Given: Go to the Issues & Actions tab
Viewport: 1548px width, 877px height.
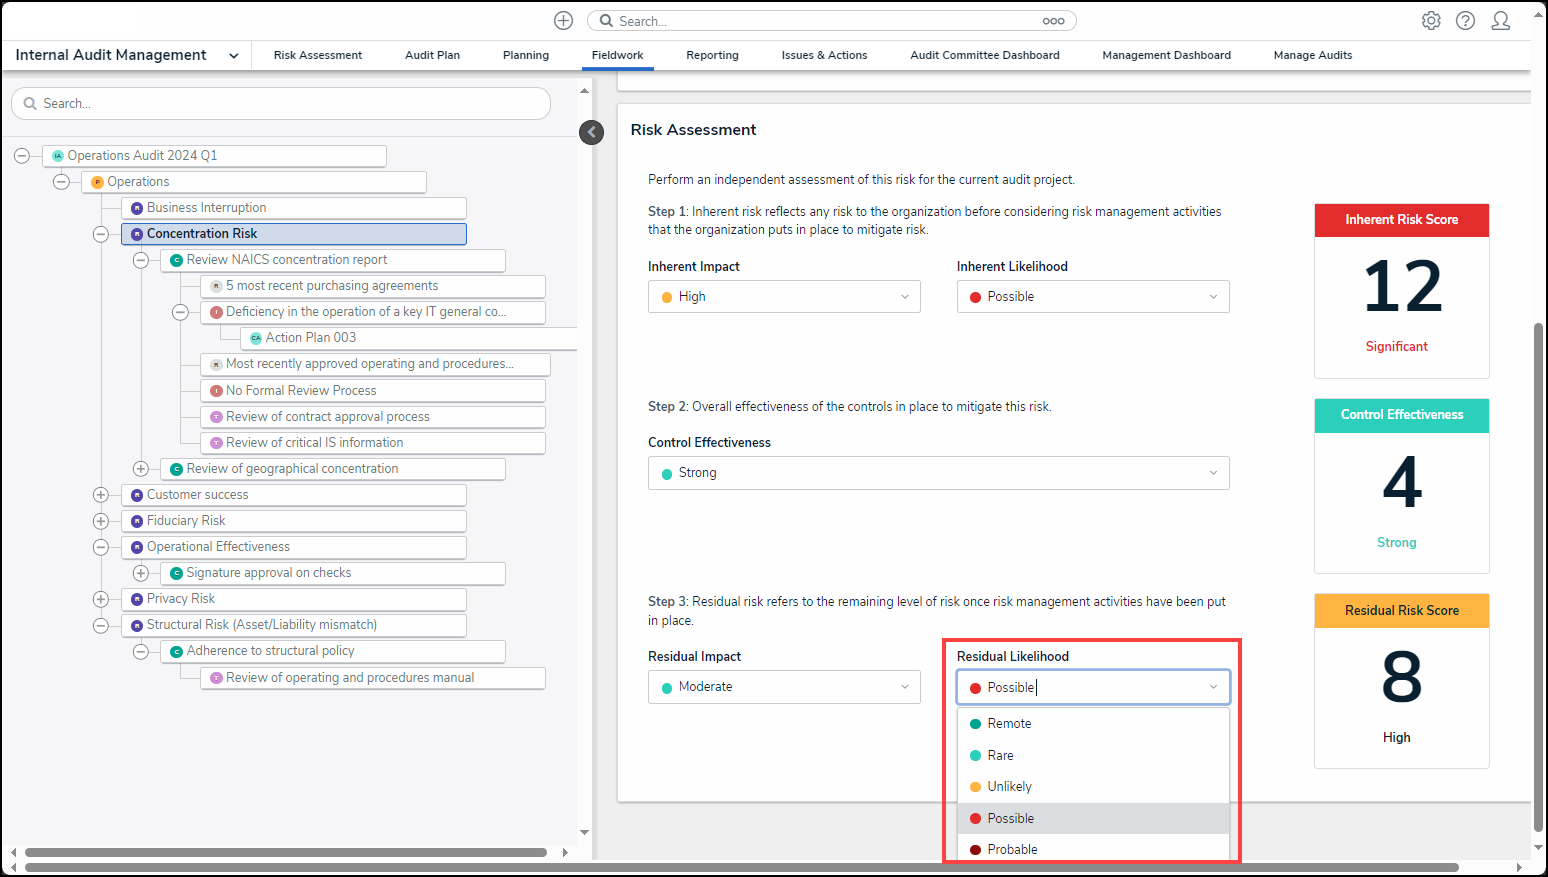Looking at the screenshot, I should [824, 56].
